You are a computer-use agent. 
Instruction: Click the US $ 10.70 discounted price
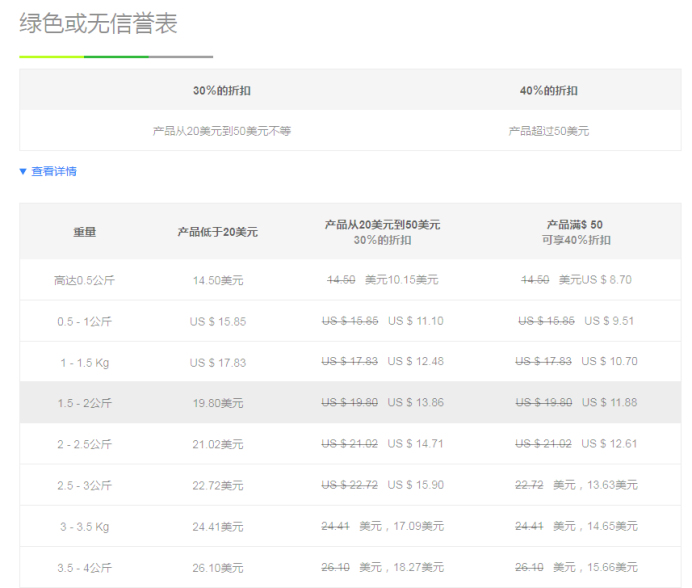[x=609, y=361]
